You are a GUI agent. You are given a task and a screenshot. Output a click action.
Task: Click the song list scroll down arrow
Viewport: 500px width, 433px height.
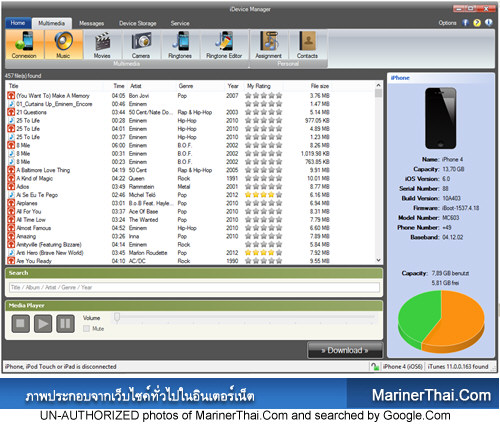pyautogui.click(x=378, y=260)
